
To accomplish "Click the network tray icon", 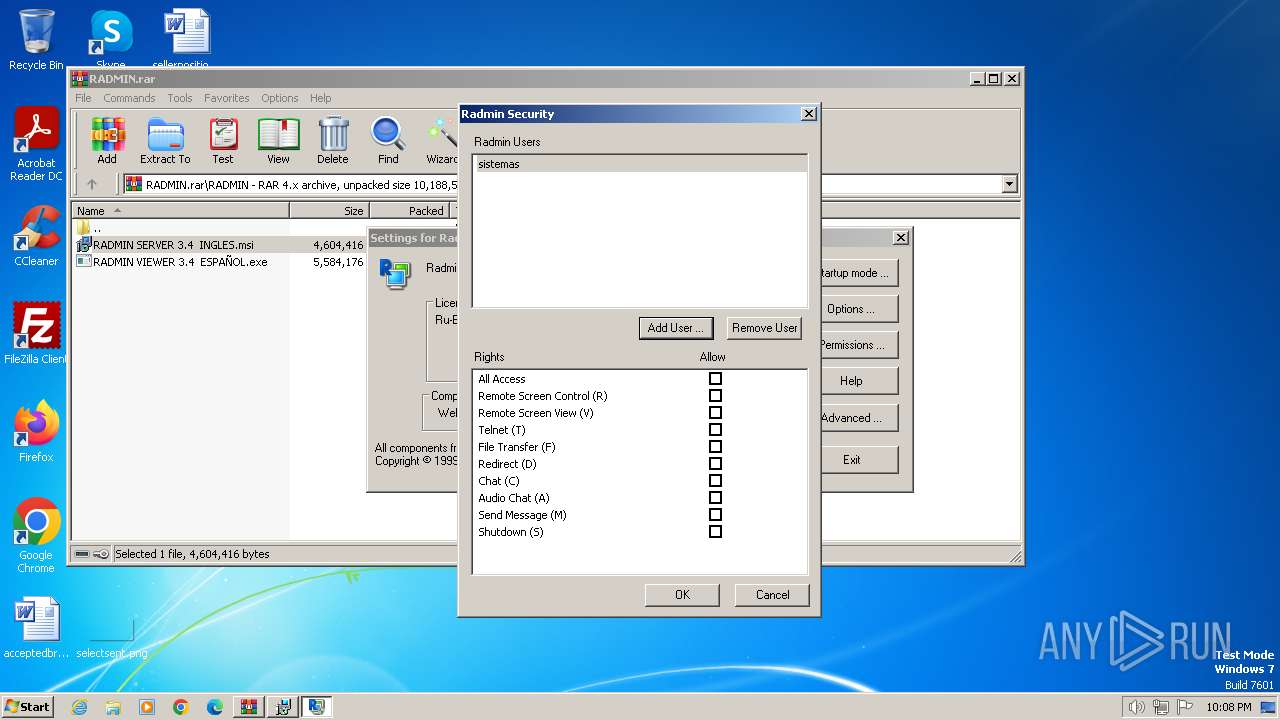I will (x=1161, y=707).
